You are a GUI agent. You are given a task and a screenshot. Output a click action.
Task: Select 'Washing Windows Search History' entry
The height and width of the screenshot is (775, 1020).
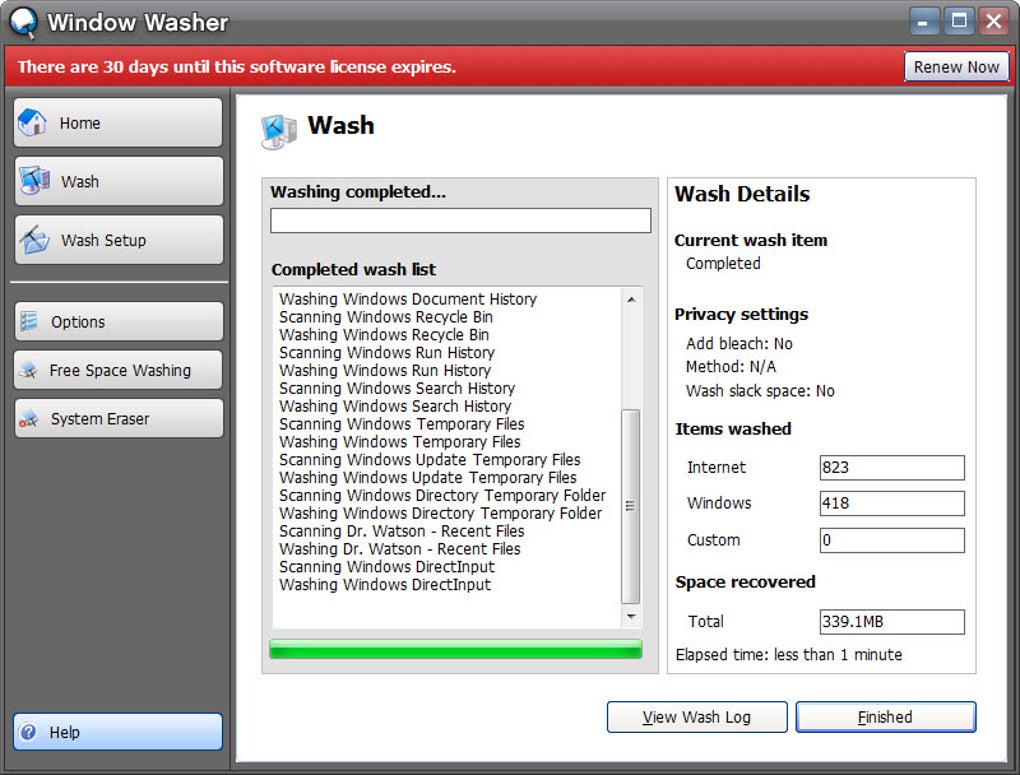[395, 406]
